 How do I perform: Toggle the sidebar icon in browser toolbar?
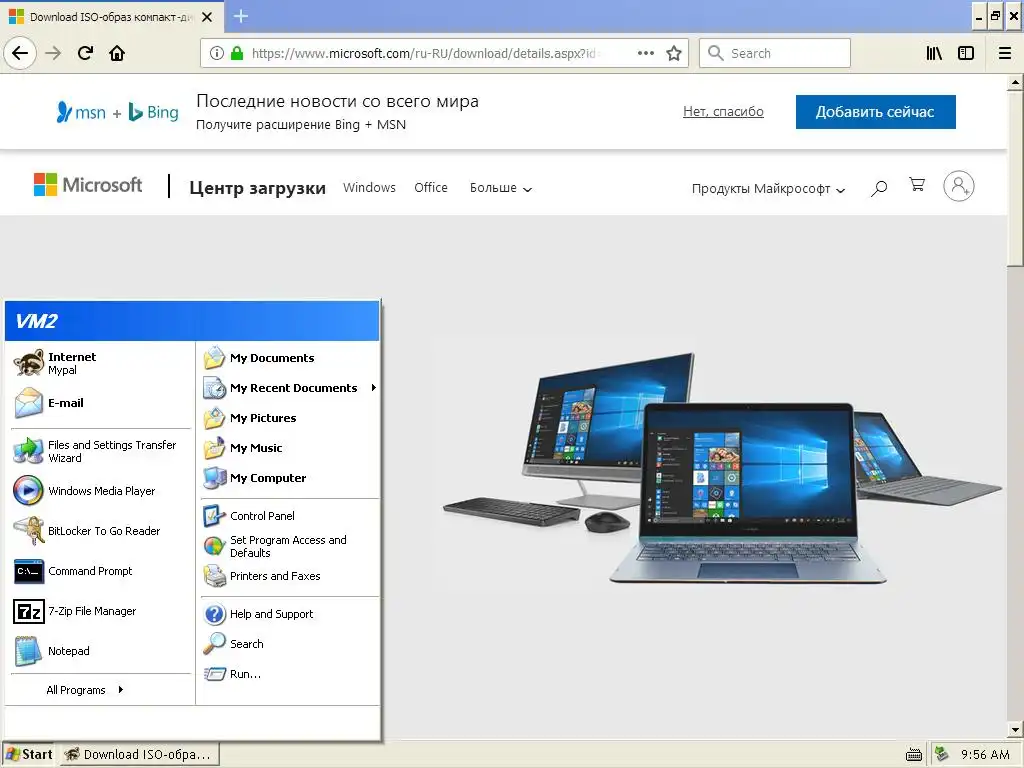(966, 53)
